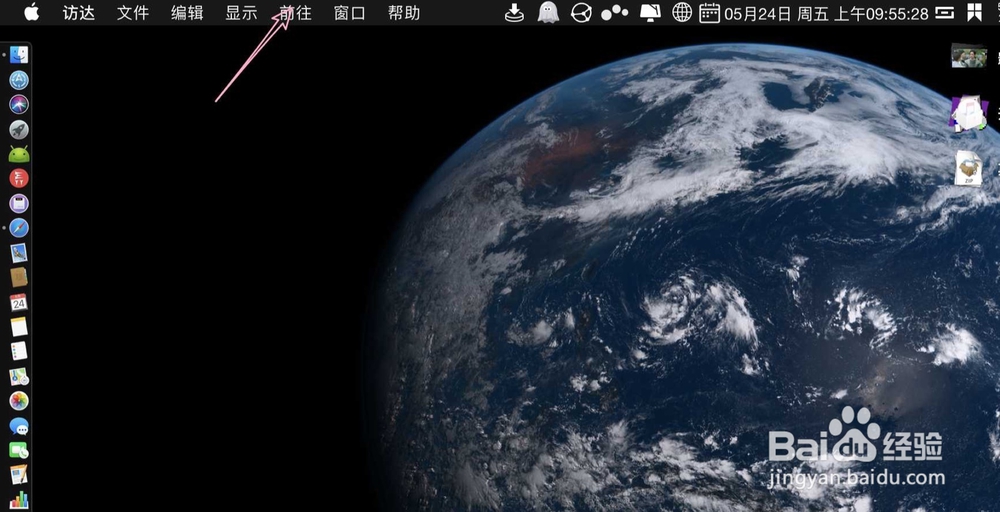
Task: Open the red round app icon in Dock
Action: 19,179
